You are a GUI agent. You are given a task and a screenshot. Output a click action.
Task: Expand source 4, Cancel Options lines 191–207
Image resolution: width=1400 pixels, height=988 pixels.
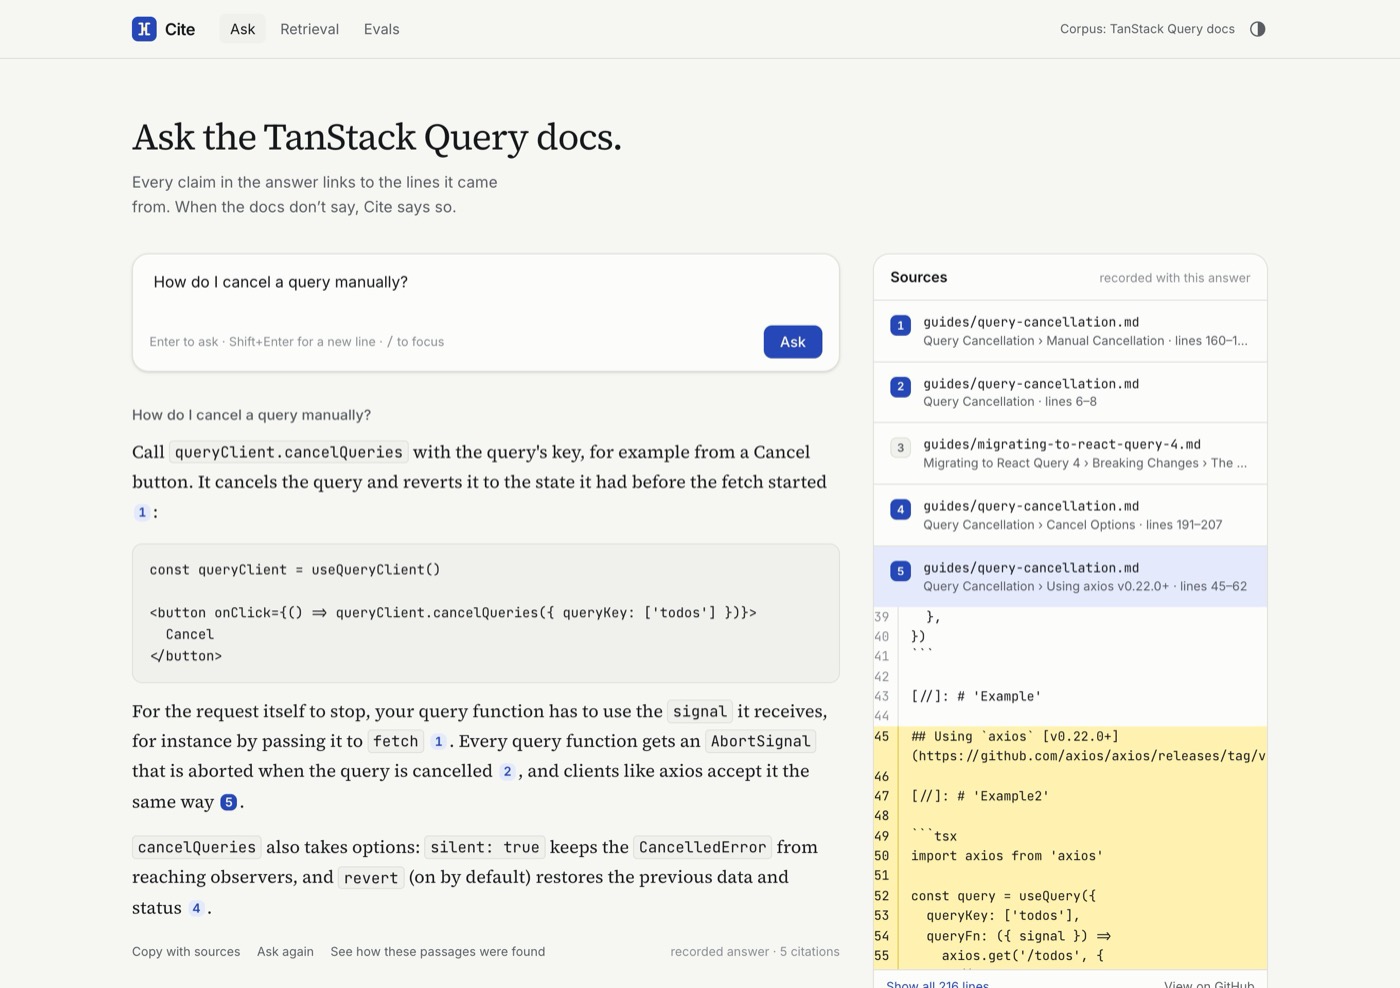[1070, 515]
